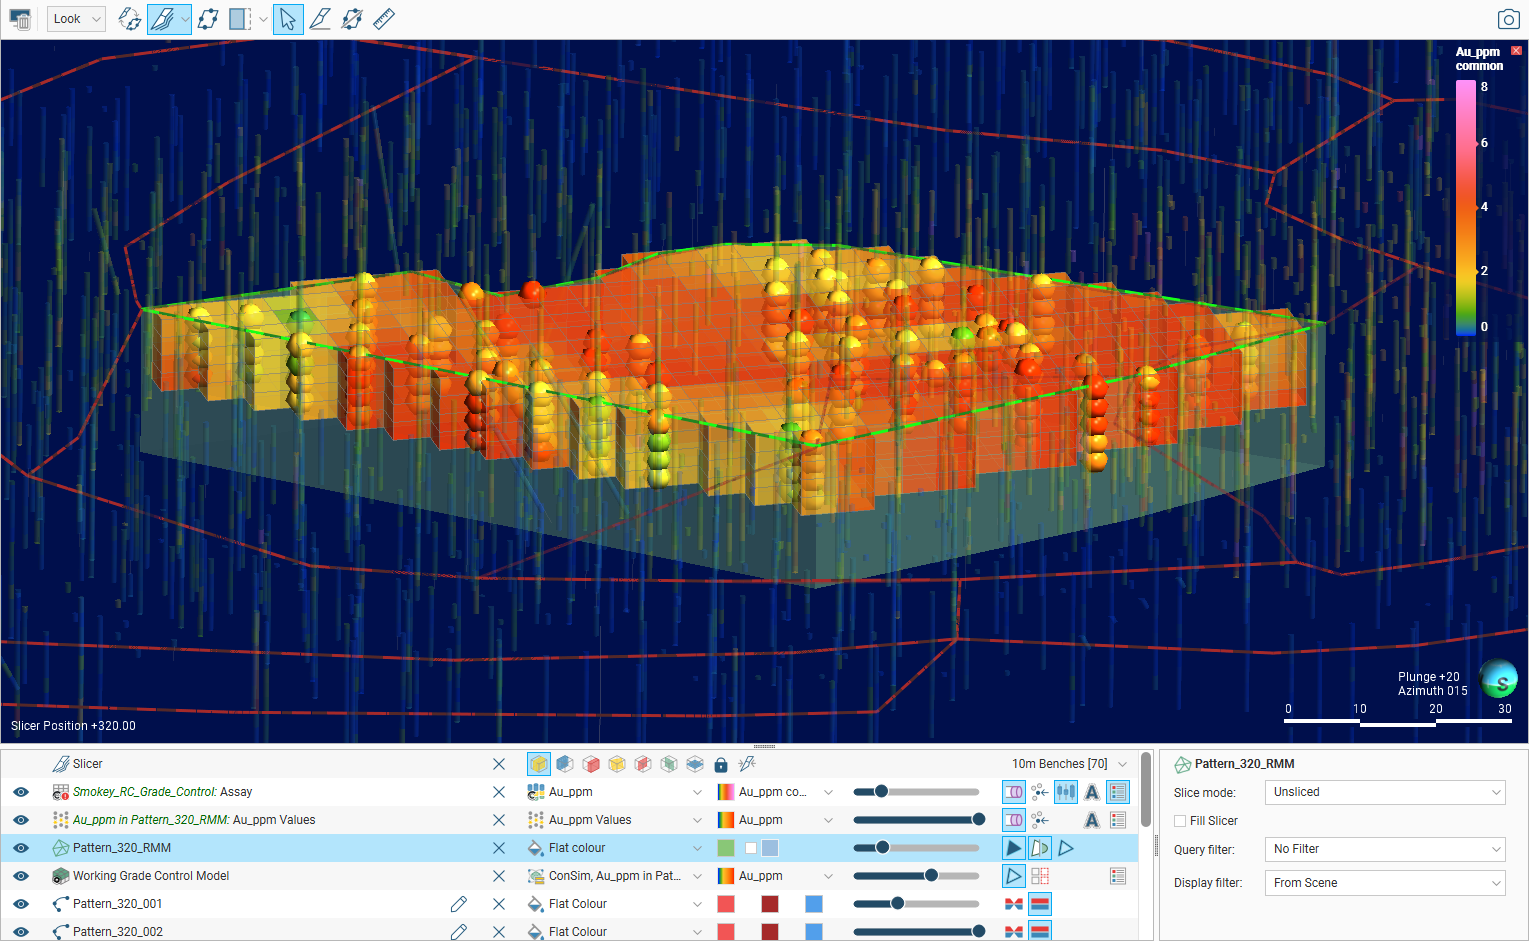Click the screenshot camera icon
The height and width of the screenshot is (941, 1529).
1508,19
